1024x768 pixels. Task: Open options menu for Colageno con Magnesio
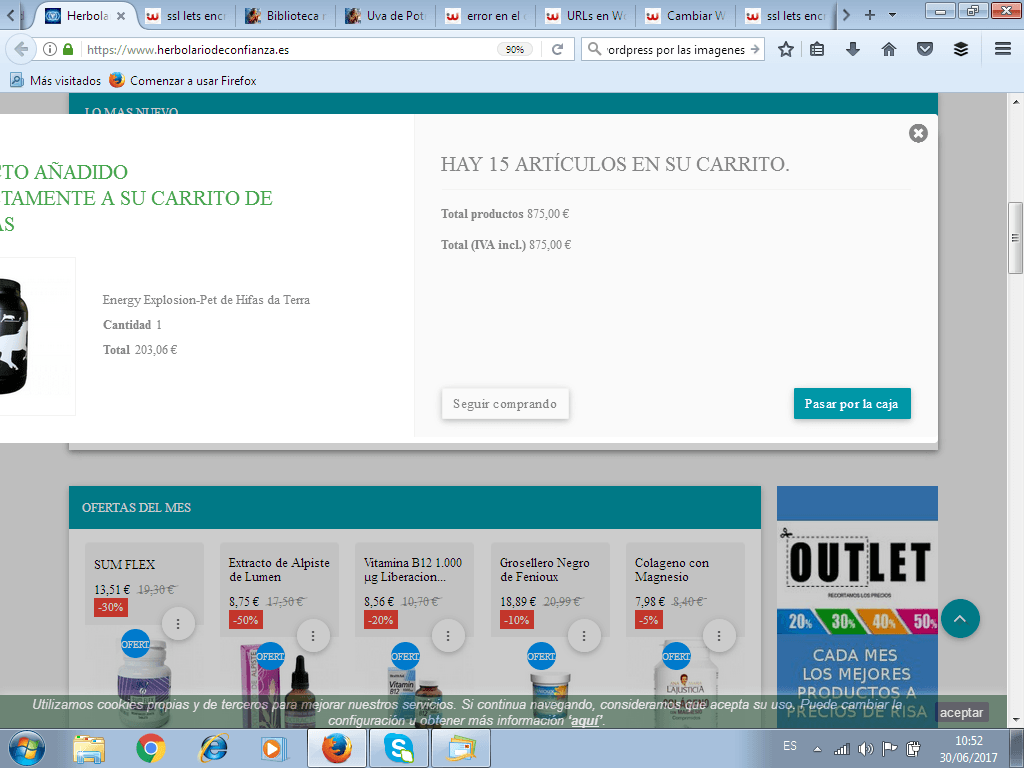(719, 635)
